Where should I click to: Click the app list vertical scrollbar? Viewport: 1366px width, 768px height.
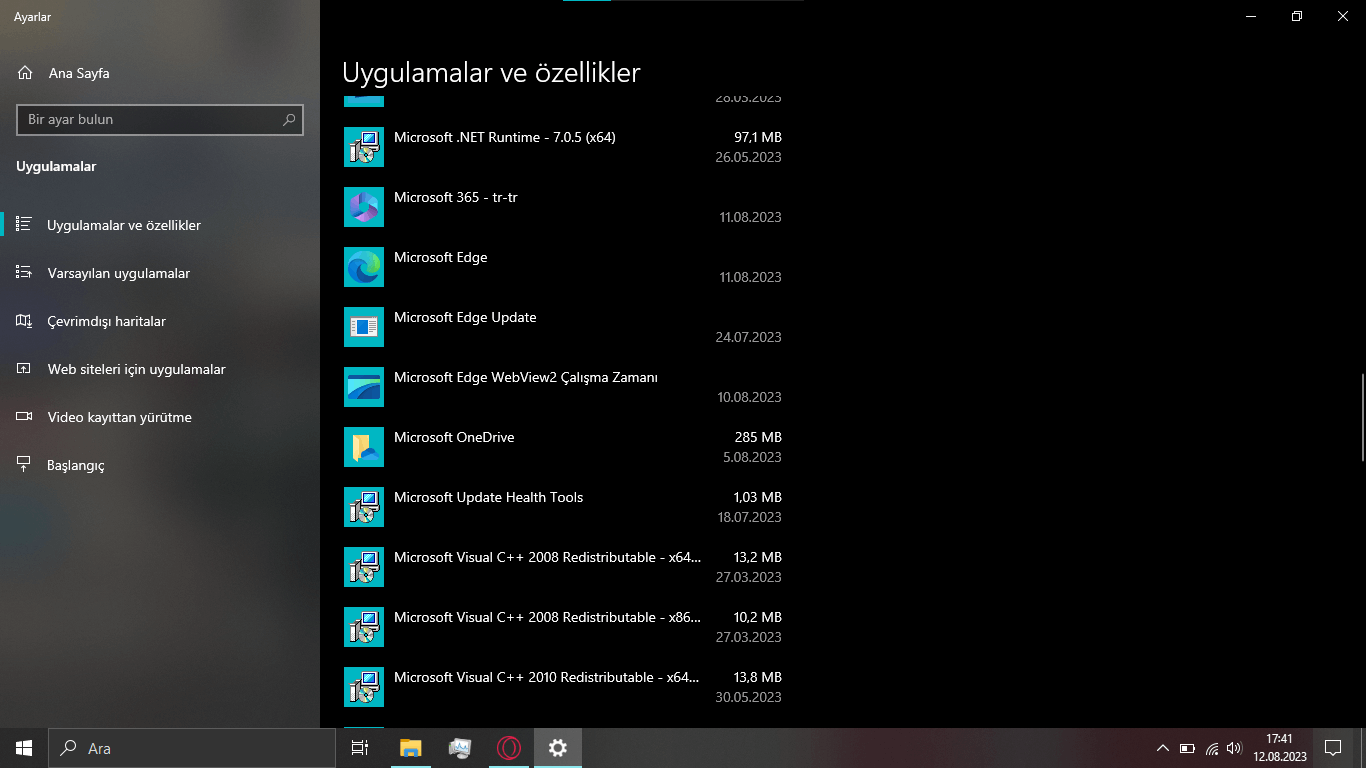[x=1361, y=415]
